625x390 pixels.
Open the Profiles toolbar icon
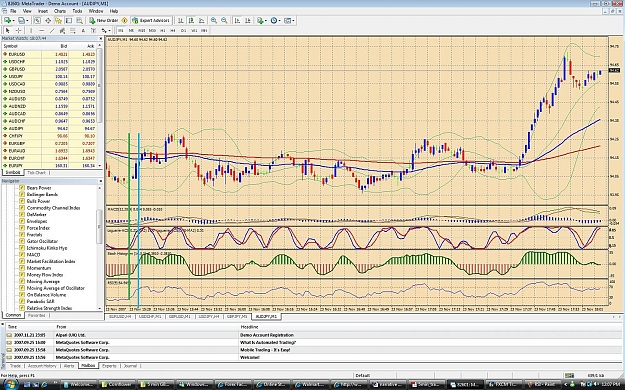coord(21,20)
